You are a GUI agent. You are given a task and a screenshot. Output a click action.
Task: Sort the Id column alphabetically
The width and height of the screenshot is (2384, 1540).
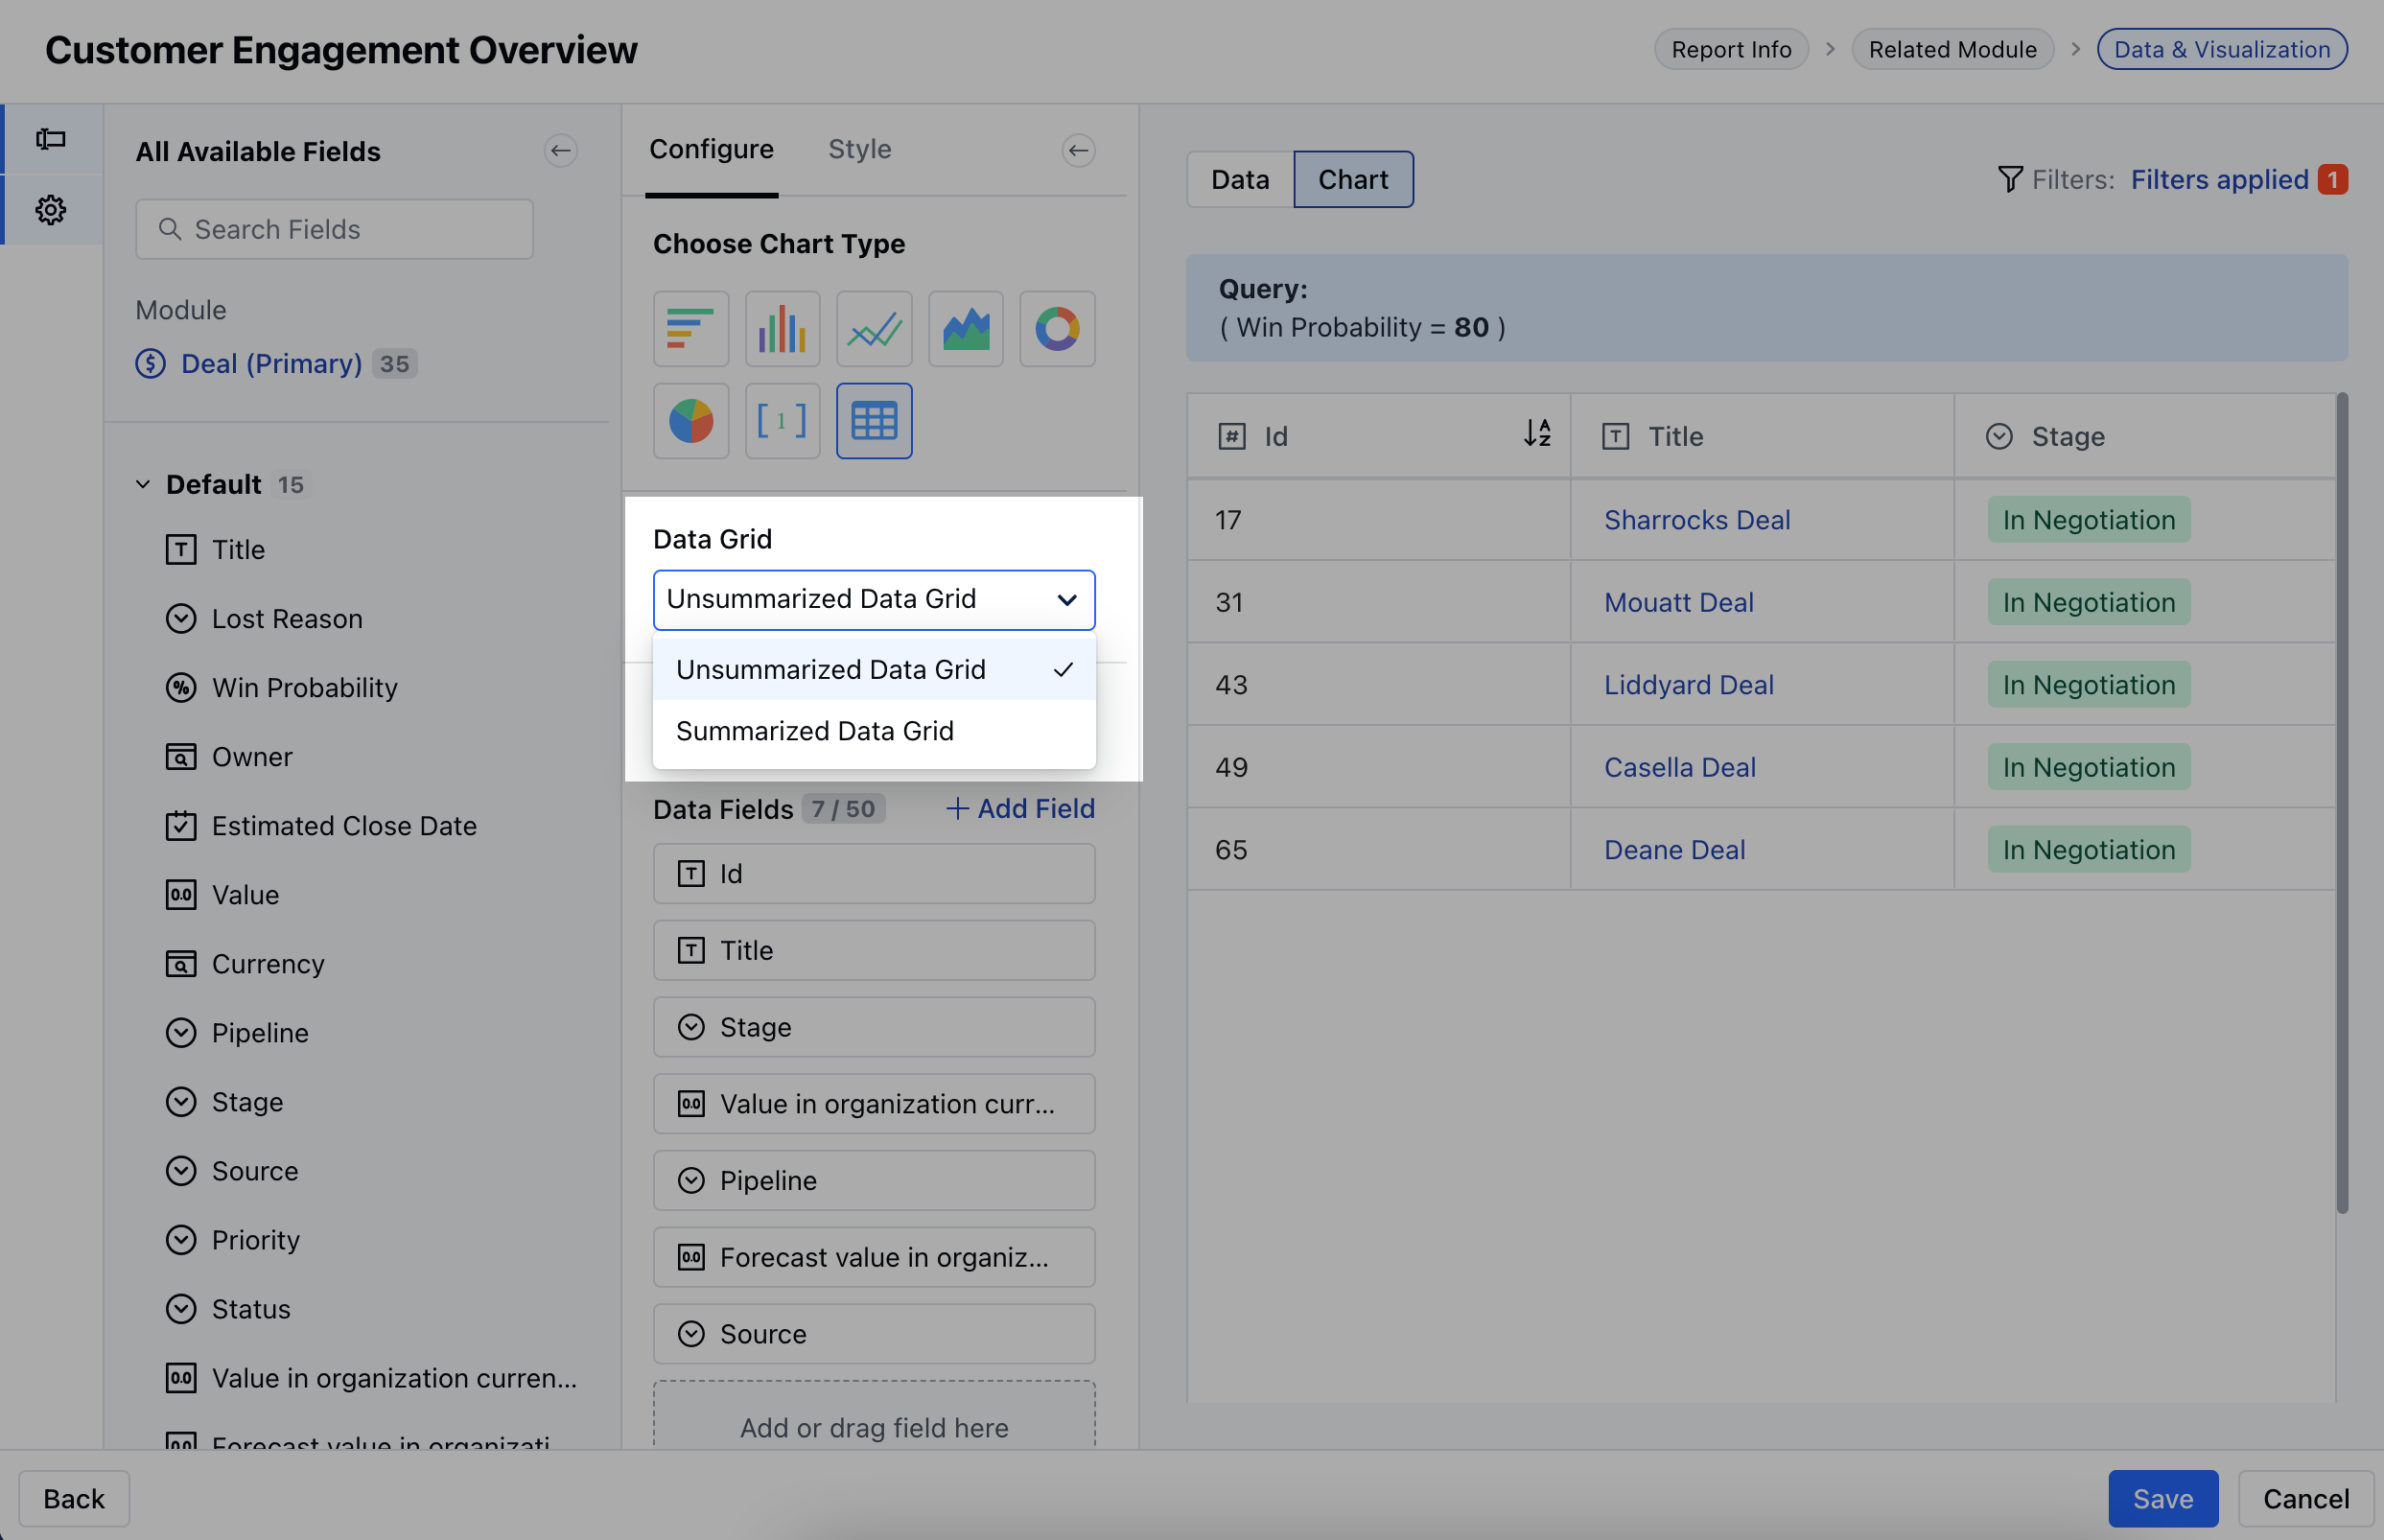[x=1537, y=433]
